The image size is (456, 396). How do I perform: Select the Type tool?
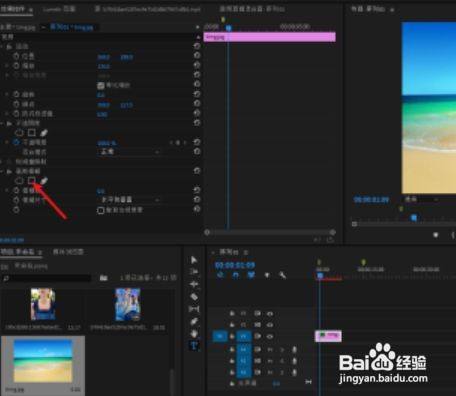(194, 346)
